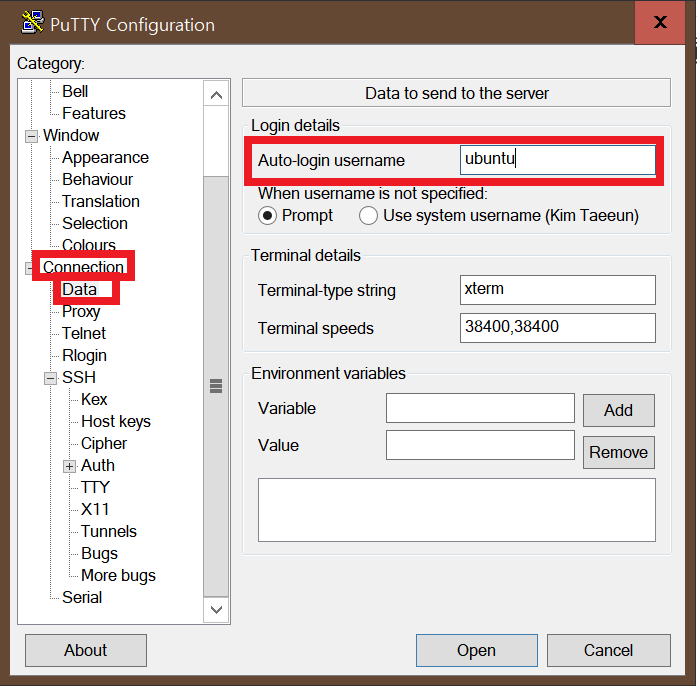Image resolution: width=697 pixels, height=686 pixels.
Task: Click the environment variables list box
Action: [457, 510]
